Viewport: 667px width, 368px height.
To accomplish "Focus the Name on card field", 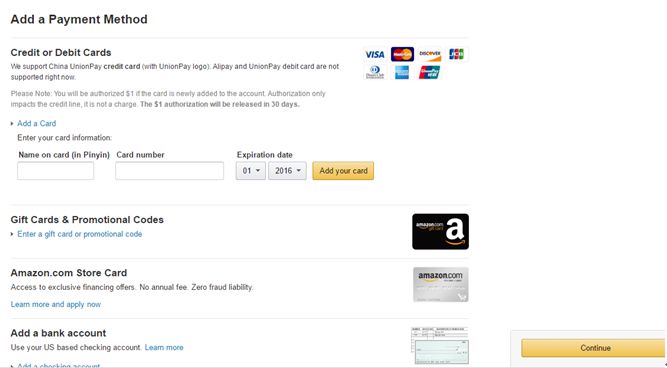I will point(56,171).
